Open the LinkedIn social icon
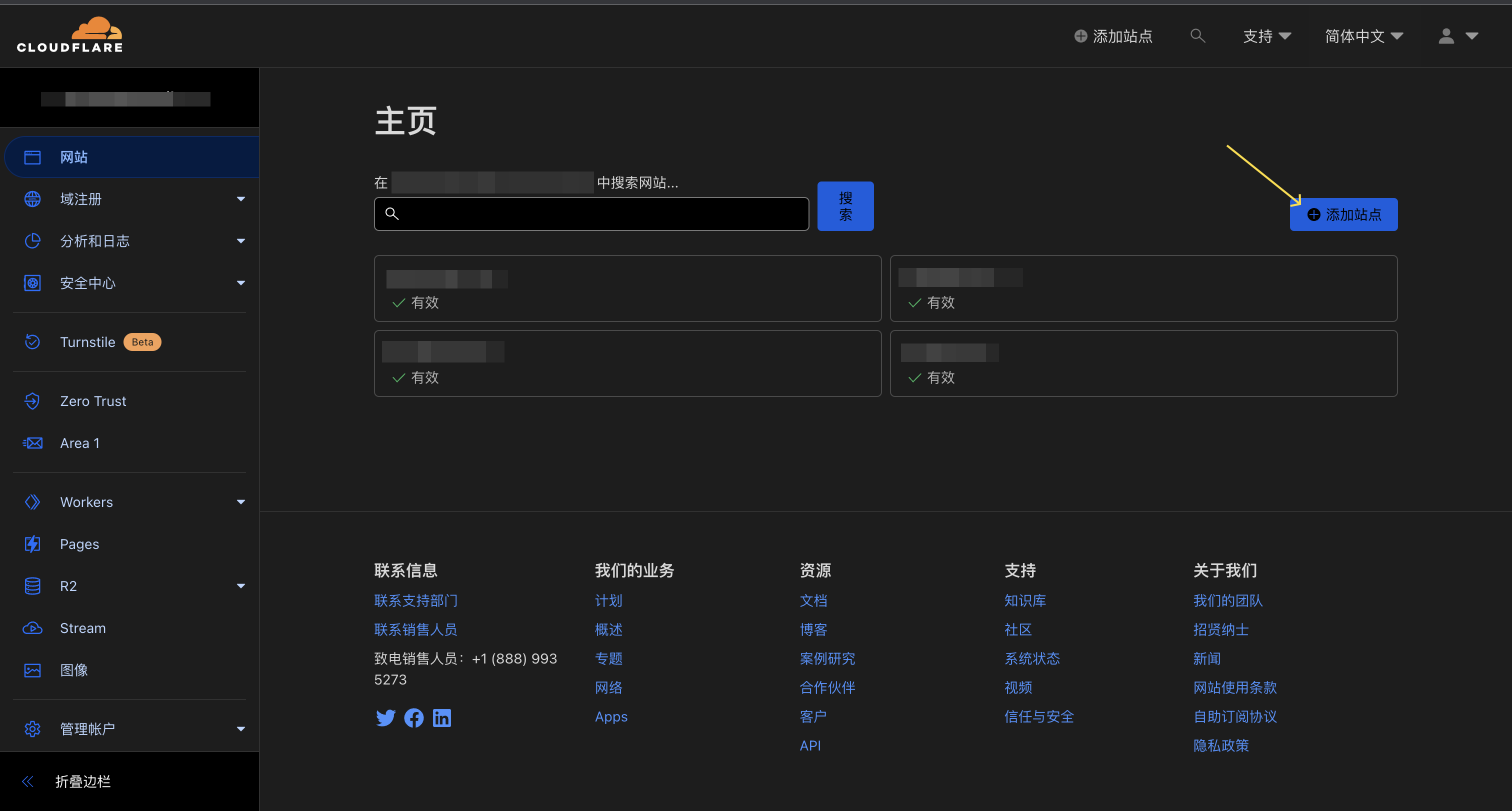Screen dimensions: 1512x811 tap(442, 717)
